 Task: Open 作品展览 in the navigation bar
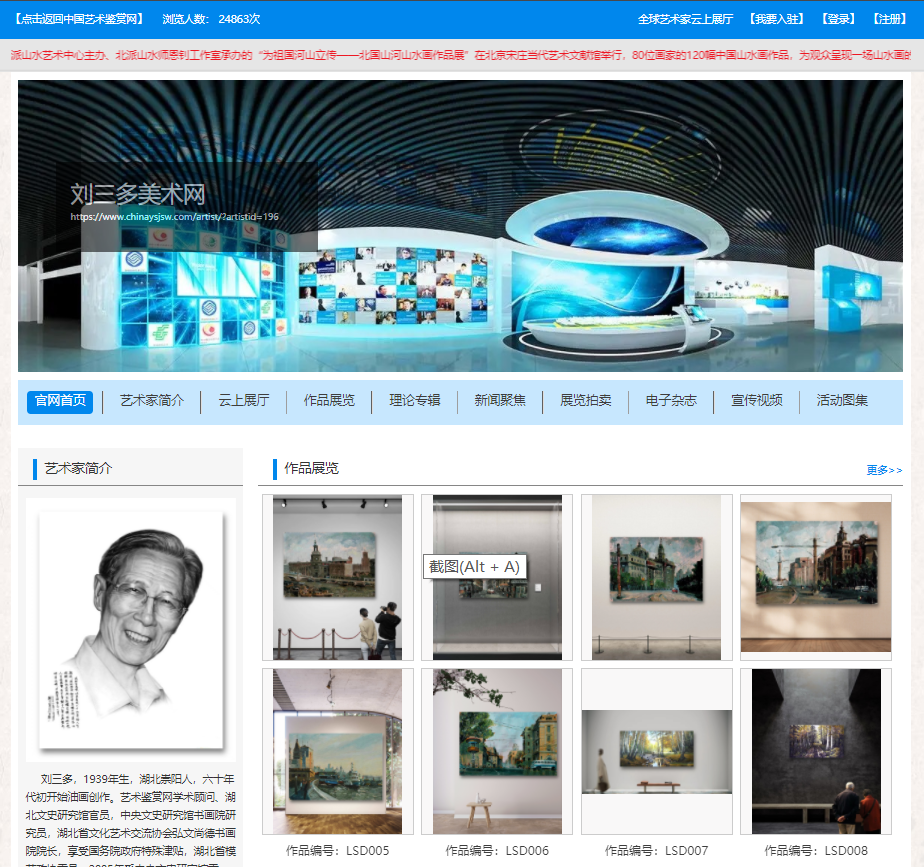tap(329, 401)
